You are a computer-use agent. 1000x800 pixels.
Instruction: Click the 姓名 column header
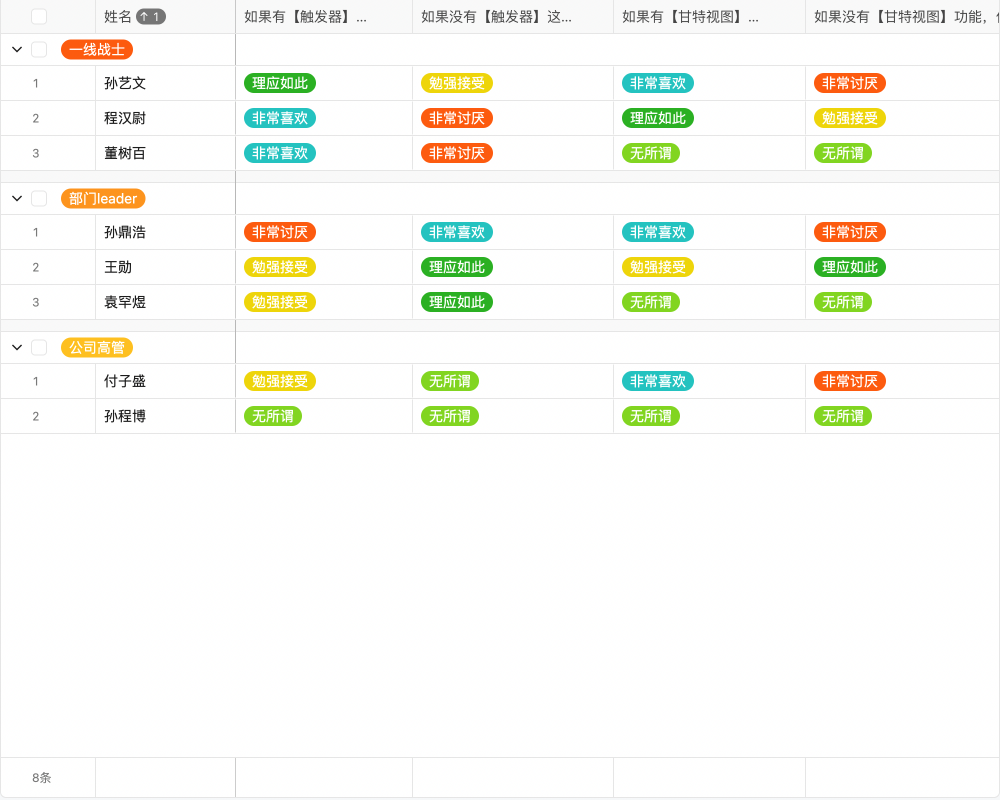point(118,17)
